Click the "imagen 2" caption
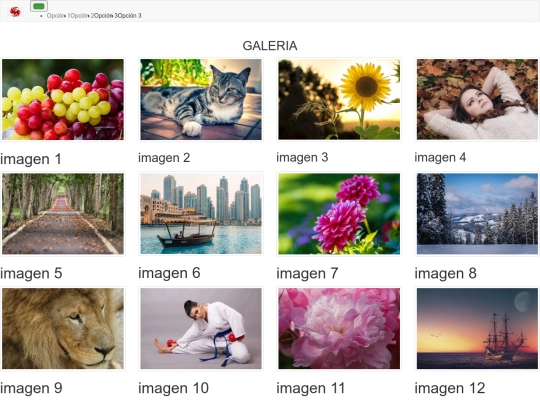Image resolution: width=540 pixels, height=405 pixels. click(164, 158)
